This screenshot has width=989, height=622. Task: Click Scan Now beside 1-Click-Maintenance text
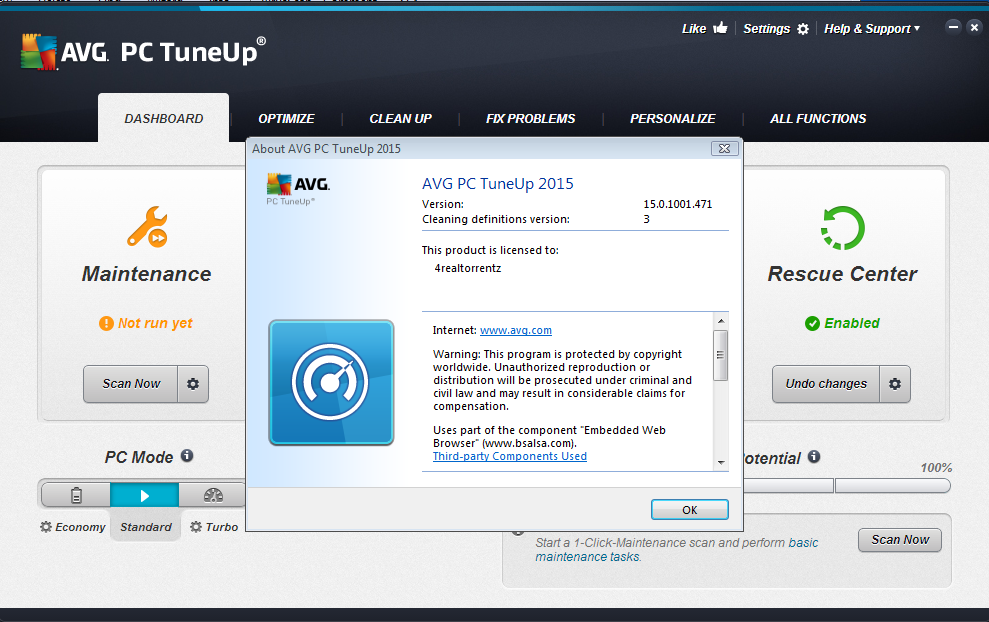pyautogui.click(x=900, y=540)
